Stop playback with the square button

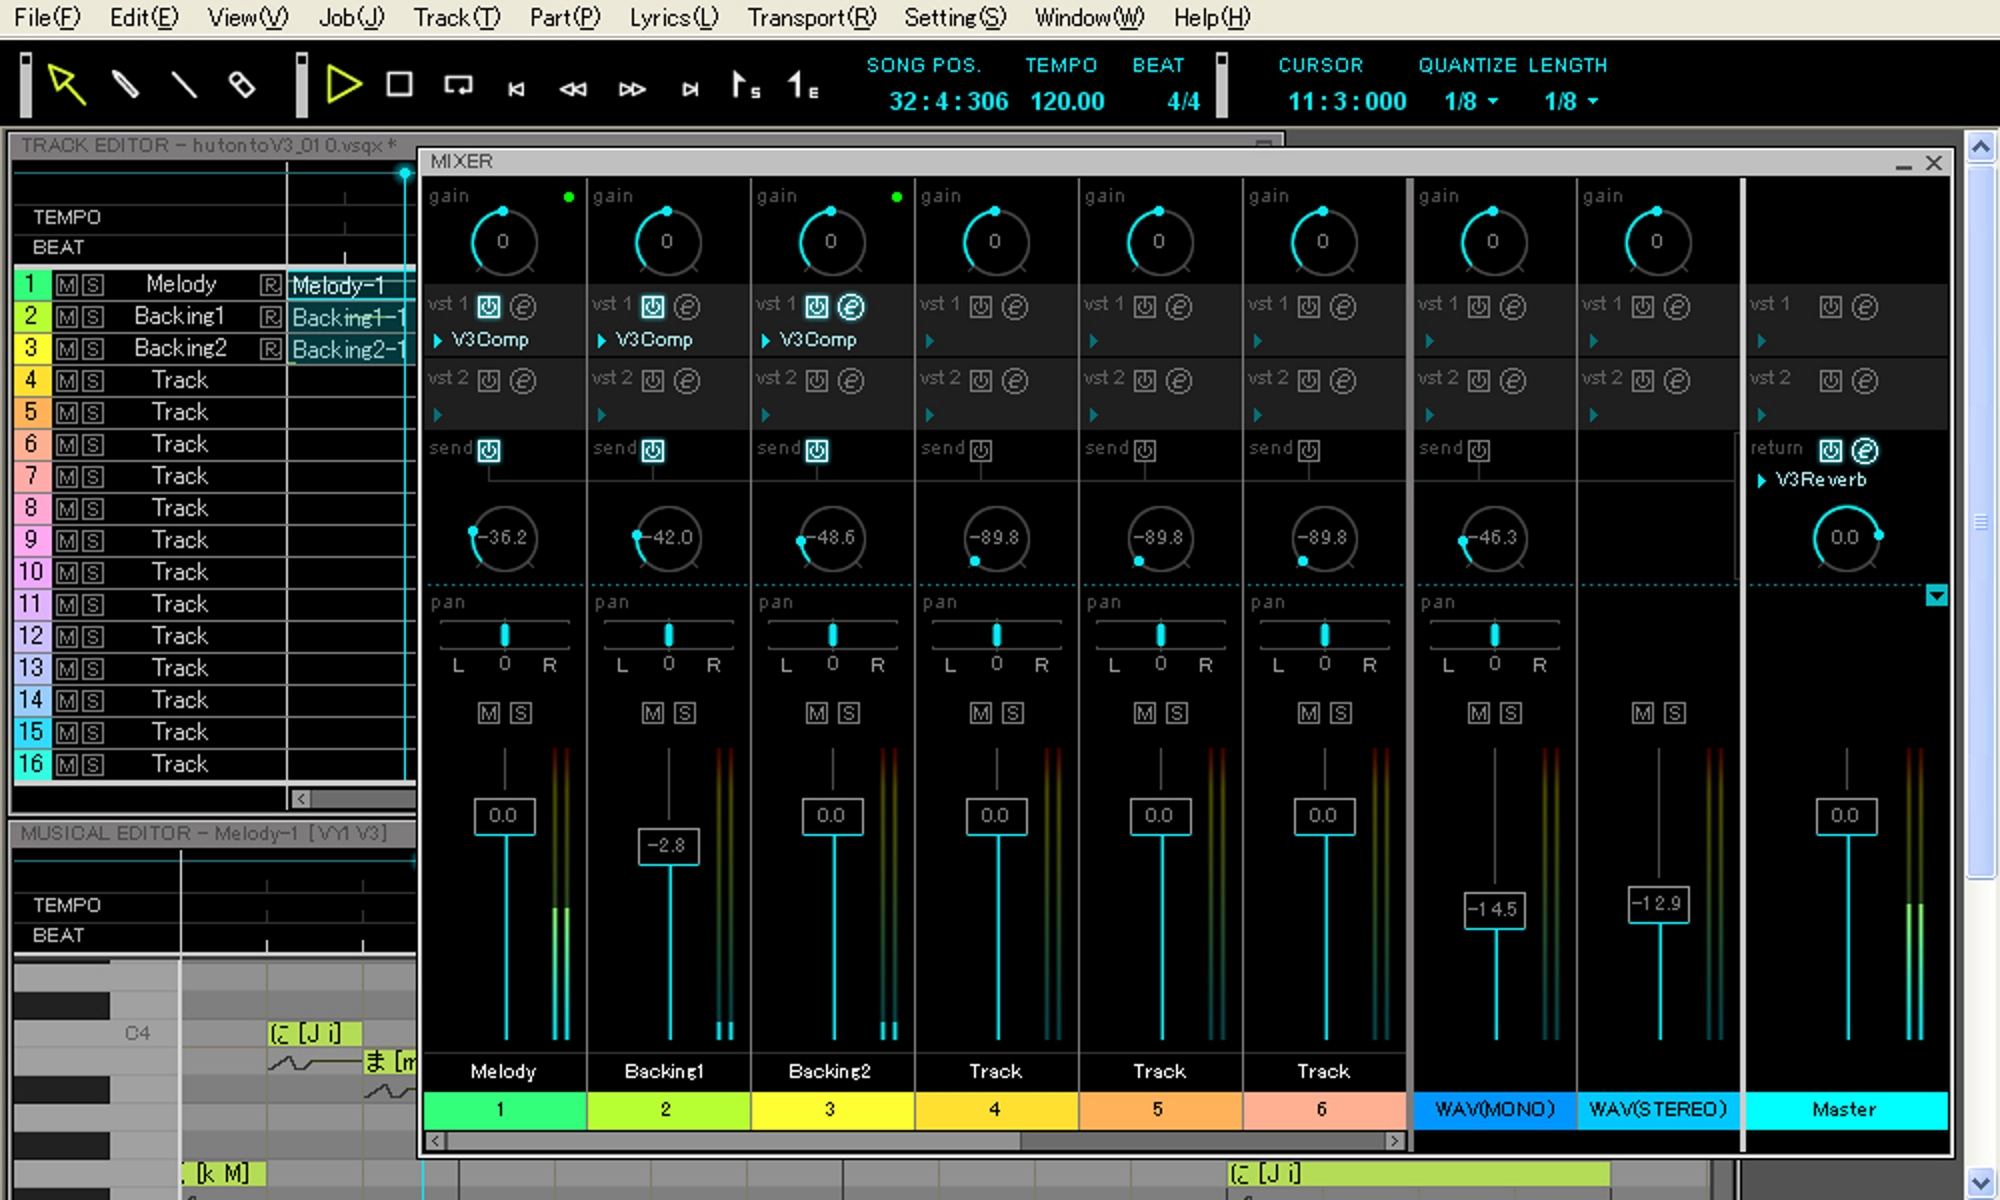[399, 84]
